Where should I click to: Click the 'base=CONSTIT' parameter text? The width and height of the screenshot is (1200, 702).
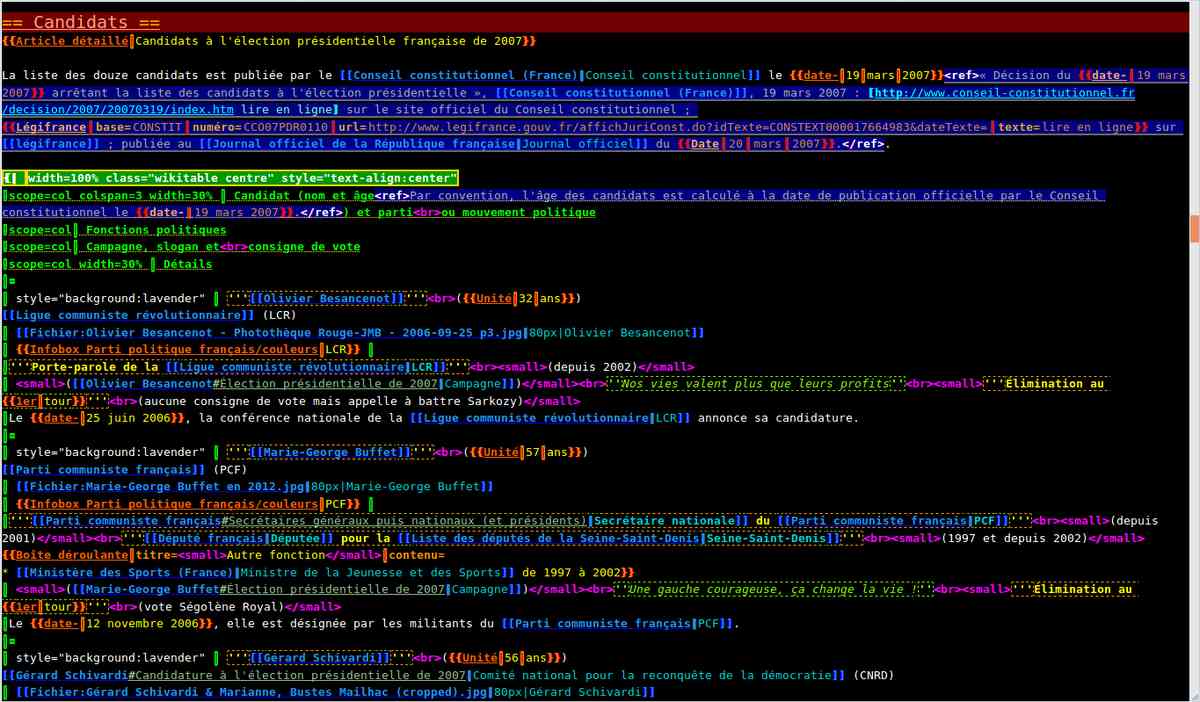click(140, 127)
